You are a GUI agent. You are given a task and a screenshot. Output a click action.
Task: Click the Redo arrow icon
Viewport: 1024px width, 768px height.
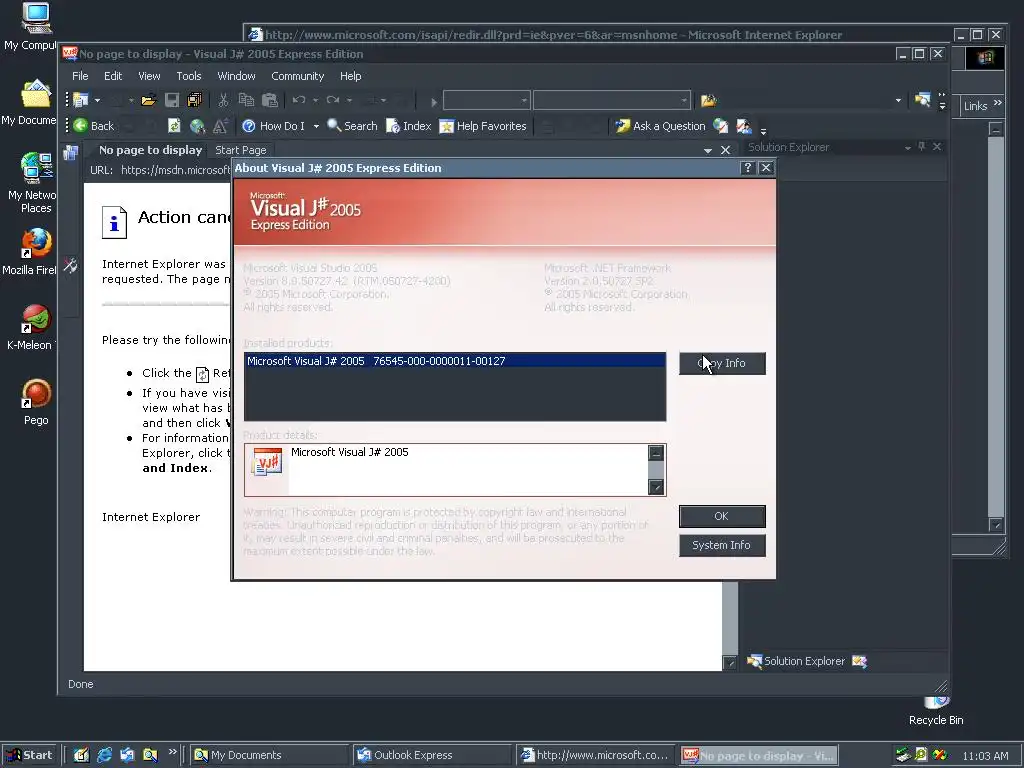click(x=333, y=100)
